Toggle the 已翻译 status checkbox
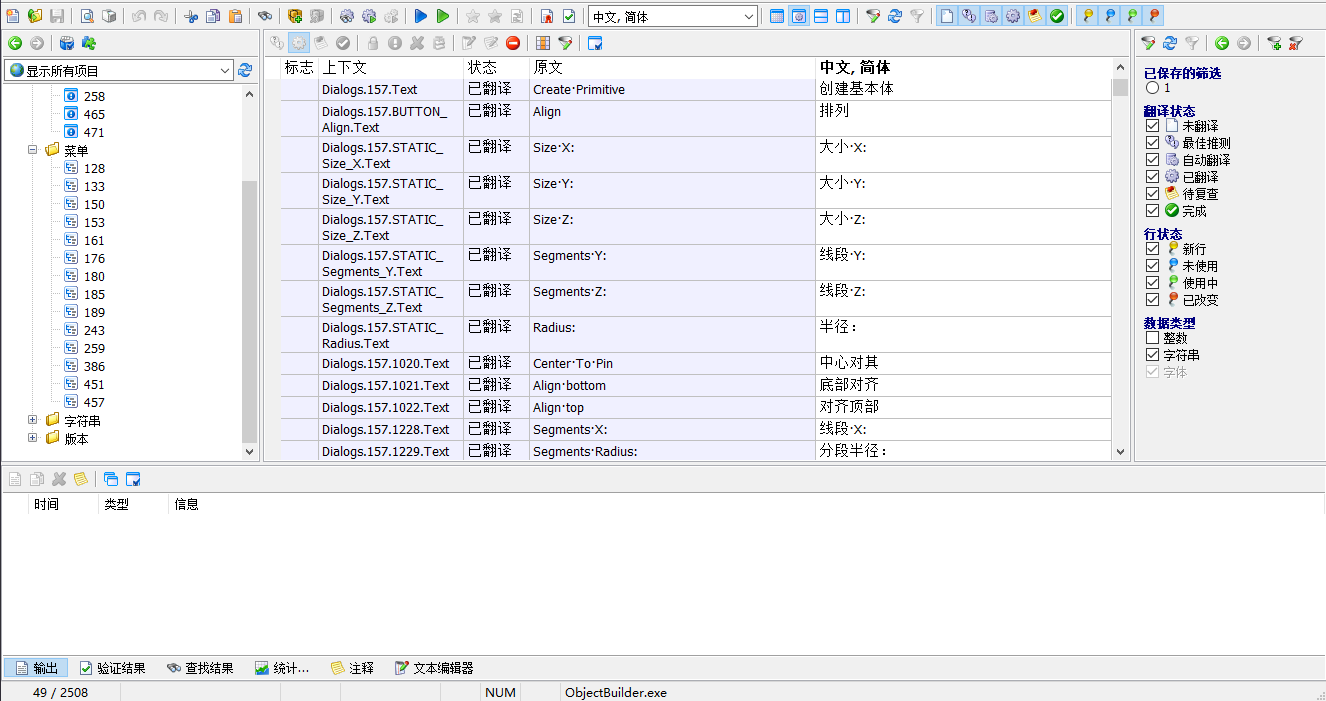The image size is (1326, 701). pos(1152,177)
